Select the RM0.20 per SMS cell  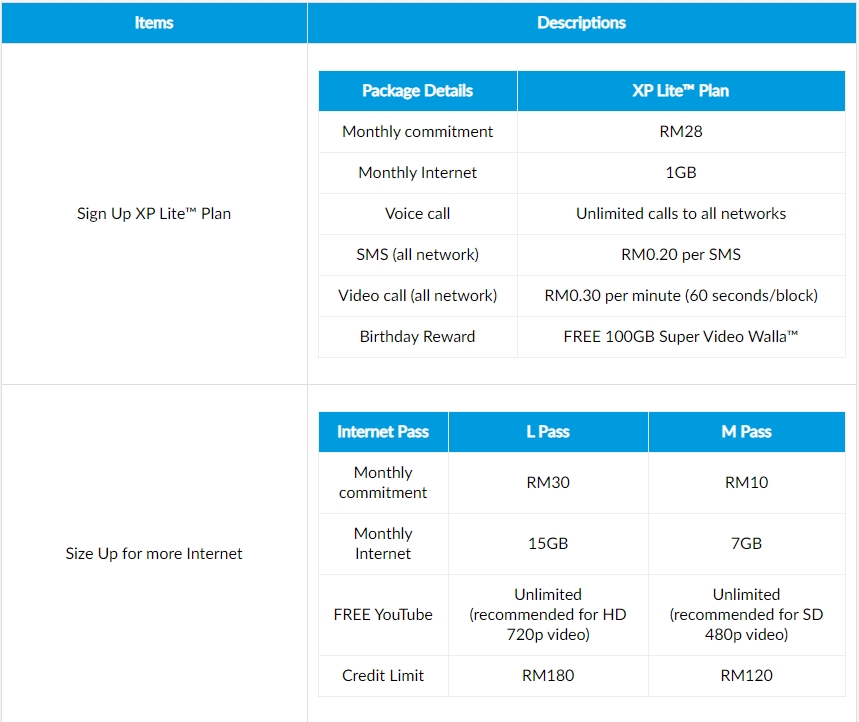680,255
